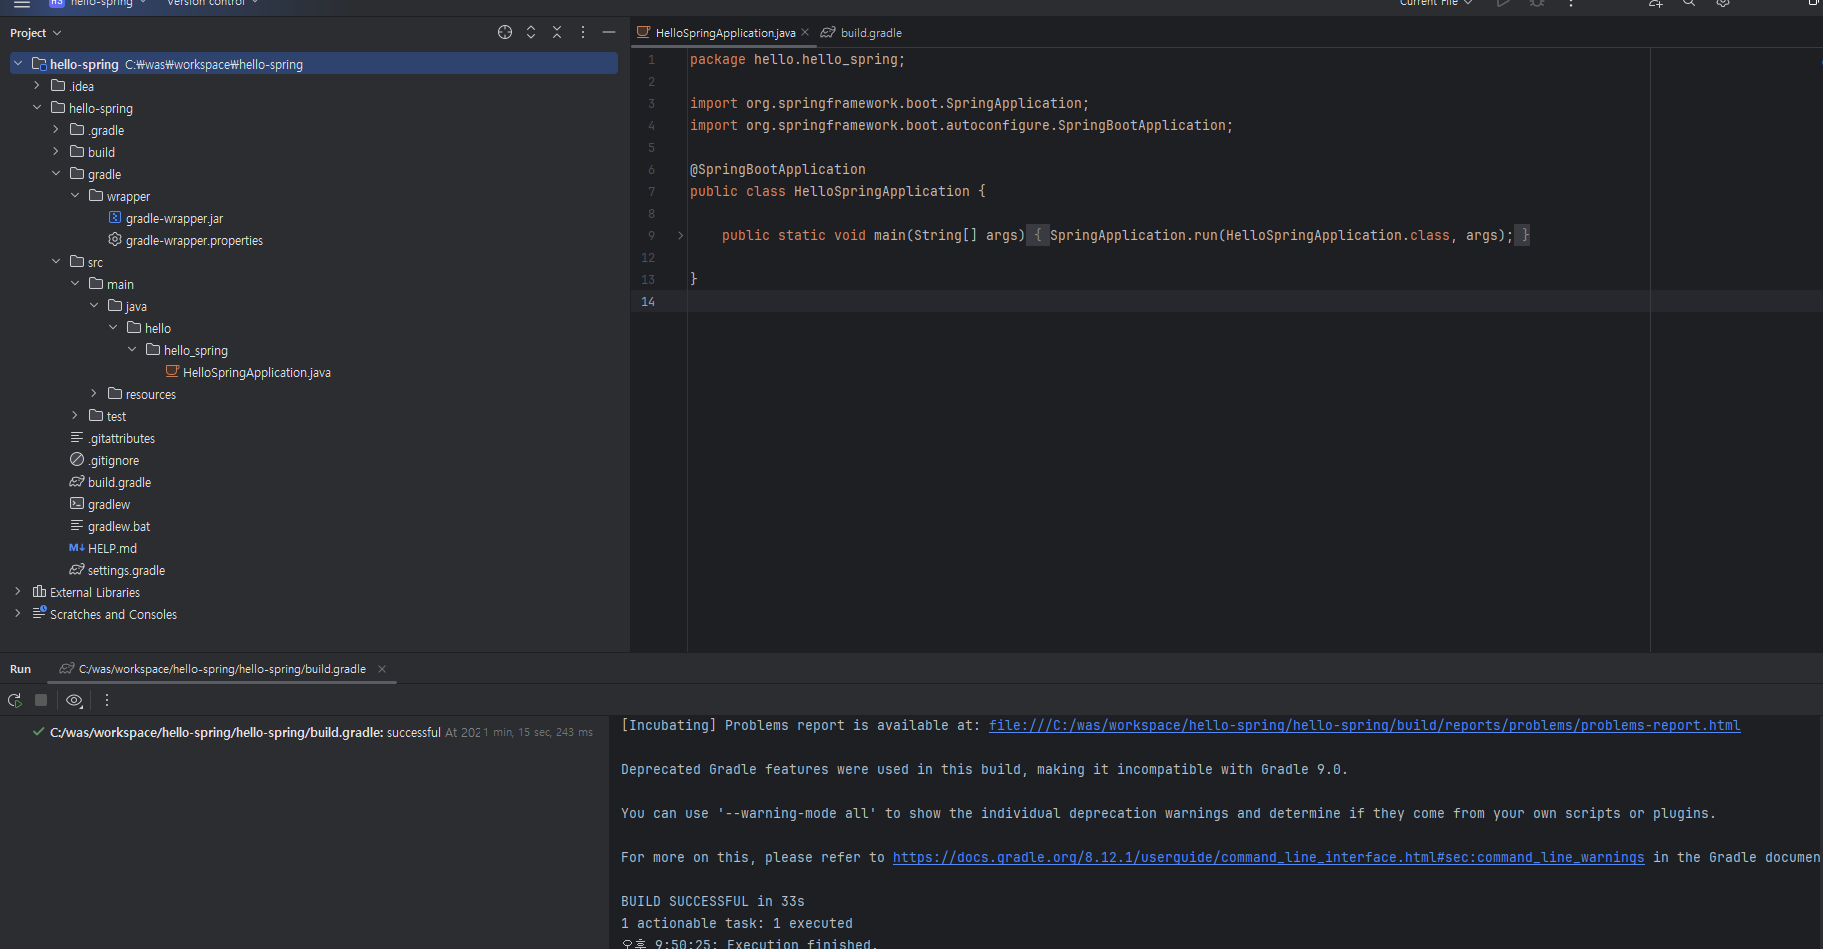The height and width of the screenshot is (949, 1823).
Task: Select the Run tool window label
Action: 20,669
